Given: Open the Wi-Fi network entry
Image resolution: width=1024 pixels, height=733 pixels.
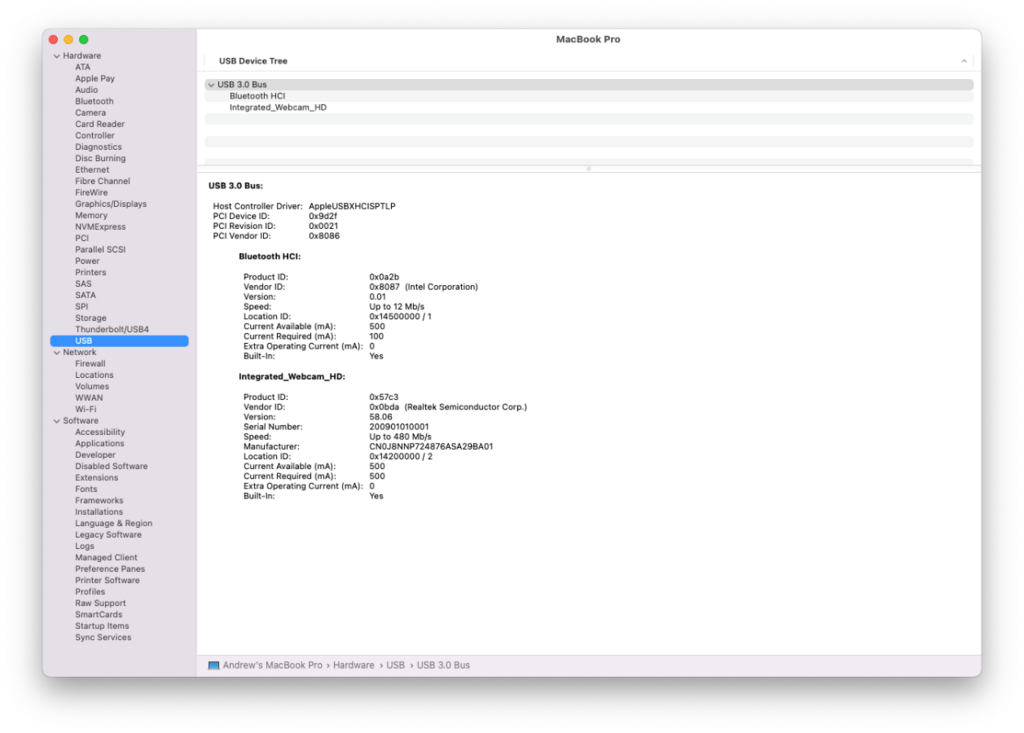Looking at the screenshot, I should click(86, 409).
